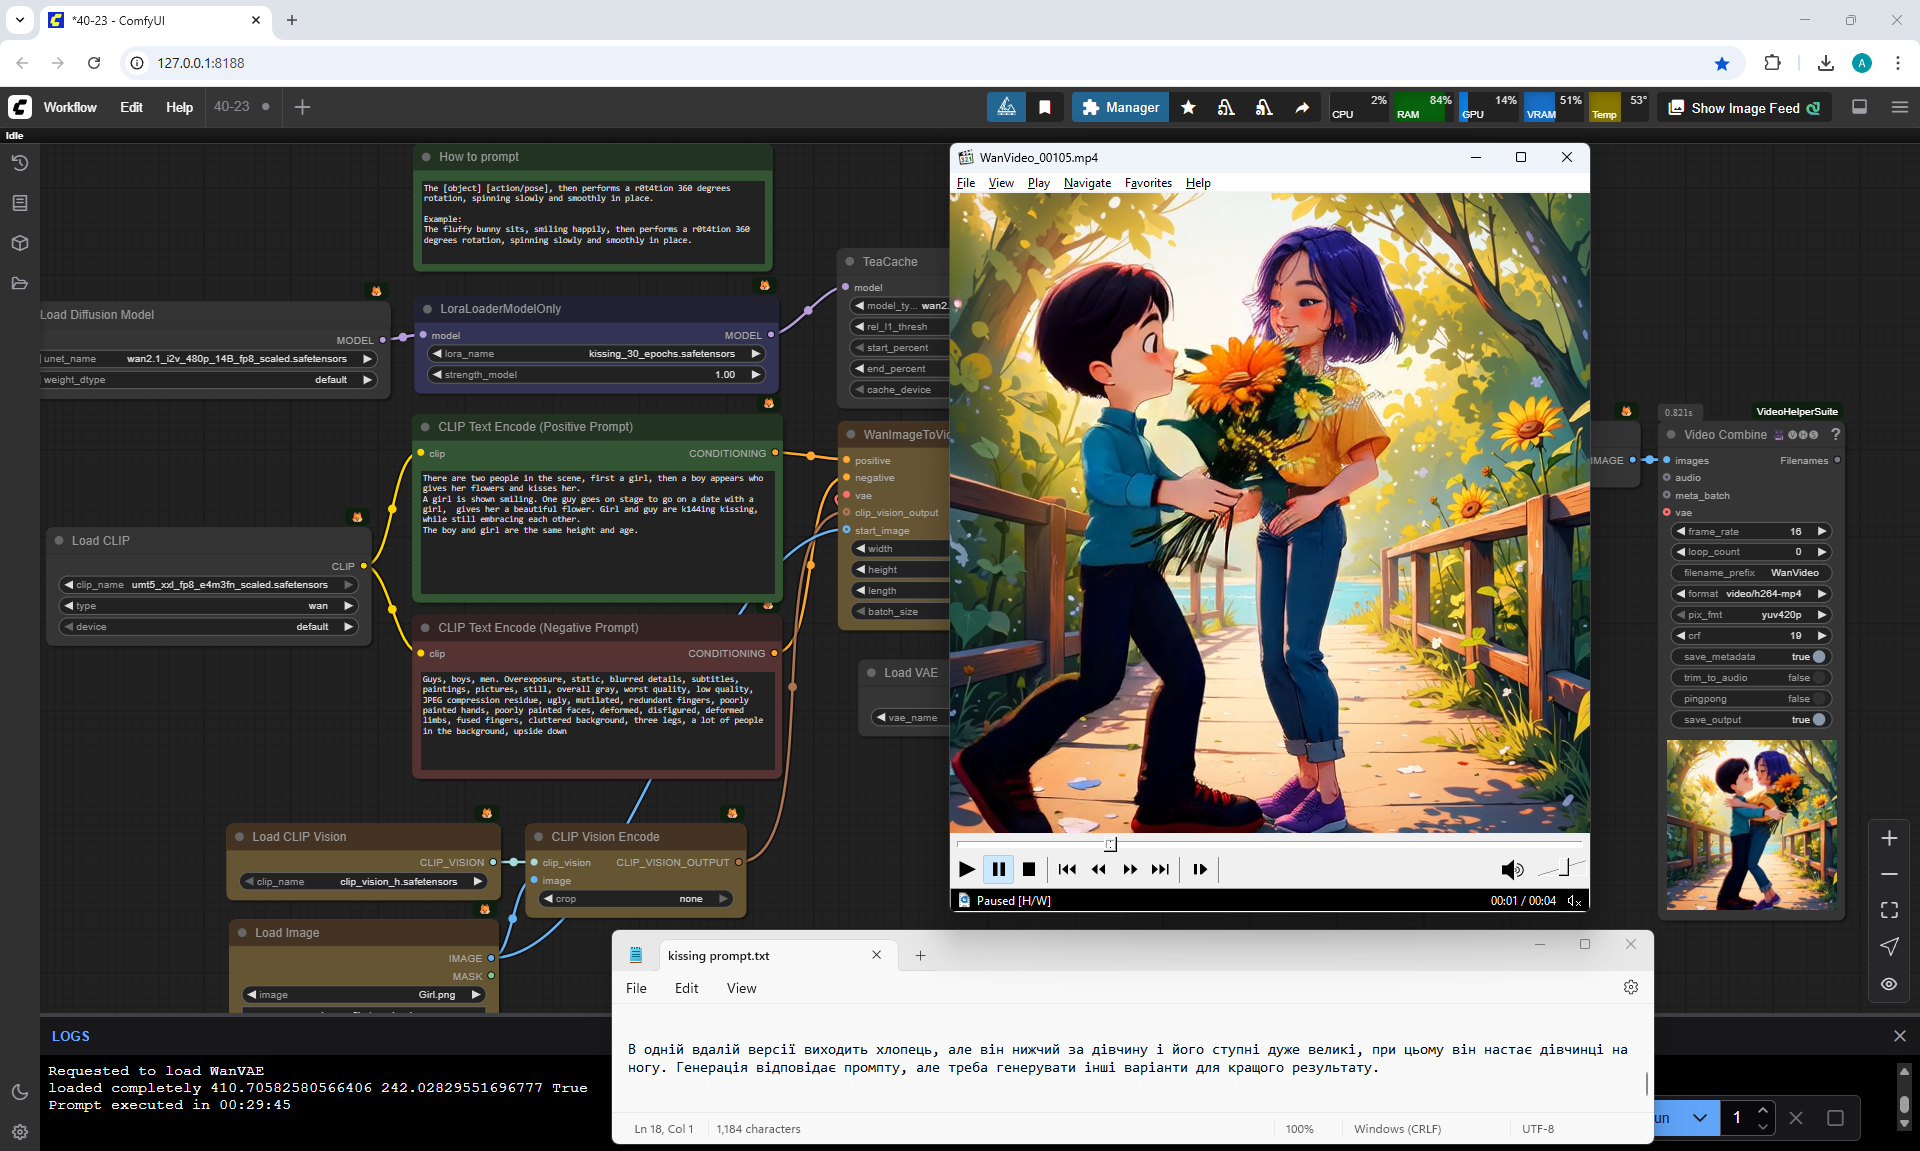
Task: Click the share arrow icon in toolbar
Action: pyautogui.click(x=1302, y=108)
